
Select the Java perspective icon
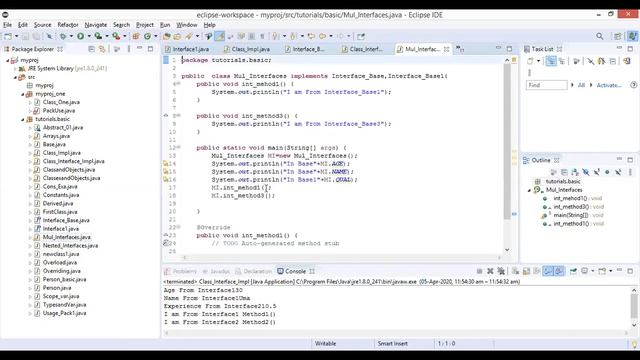(x=632, y=36)
